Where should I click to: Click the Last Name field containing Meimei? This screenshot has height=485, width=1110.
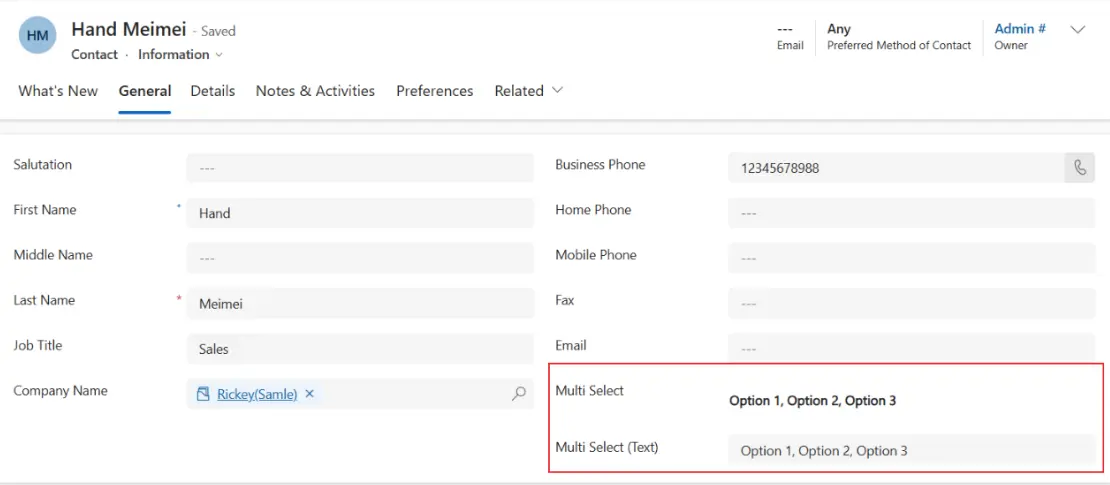point(360,304)
